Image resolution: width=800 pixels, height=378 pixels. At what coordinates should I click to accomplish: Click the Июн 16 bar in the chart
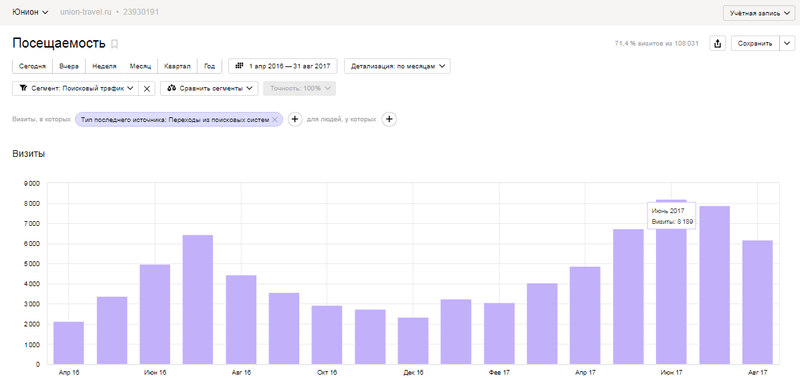pos(155,314)
